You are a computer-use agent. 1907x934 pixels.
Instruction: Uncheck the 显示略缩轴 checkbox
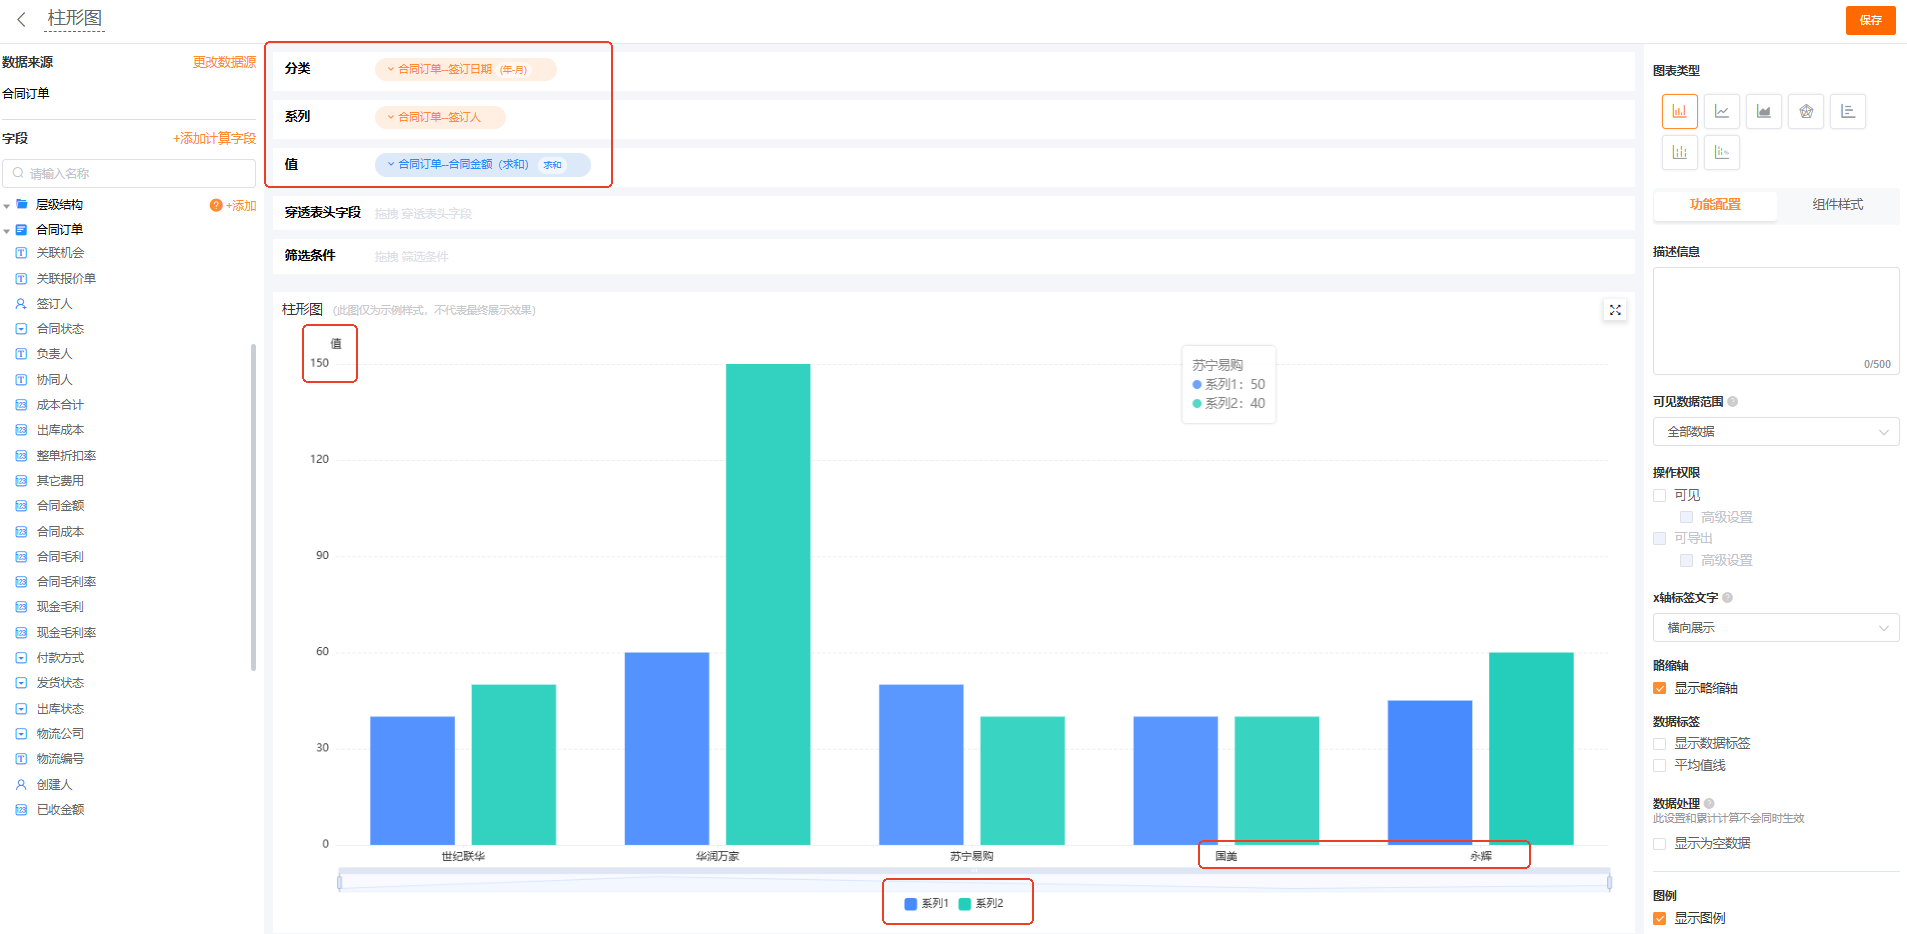click(x=1660, y=688)
